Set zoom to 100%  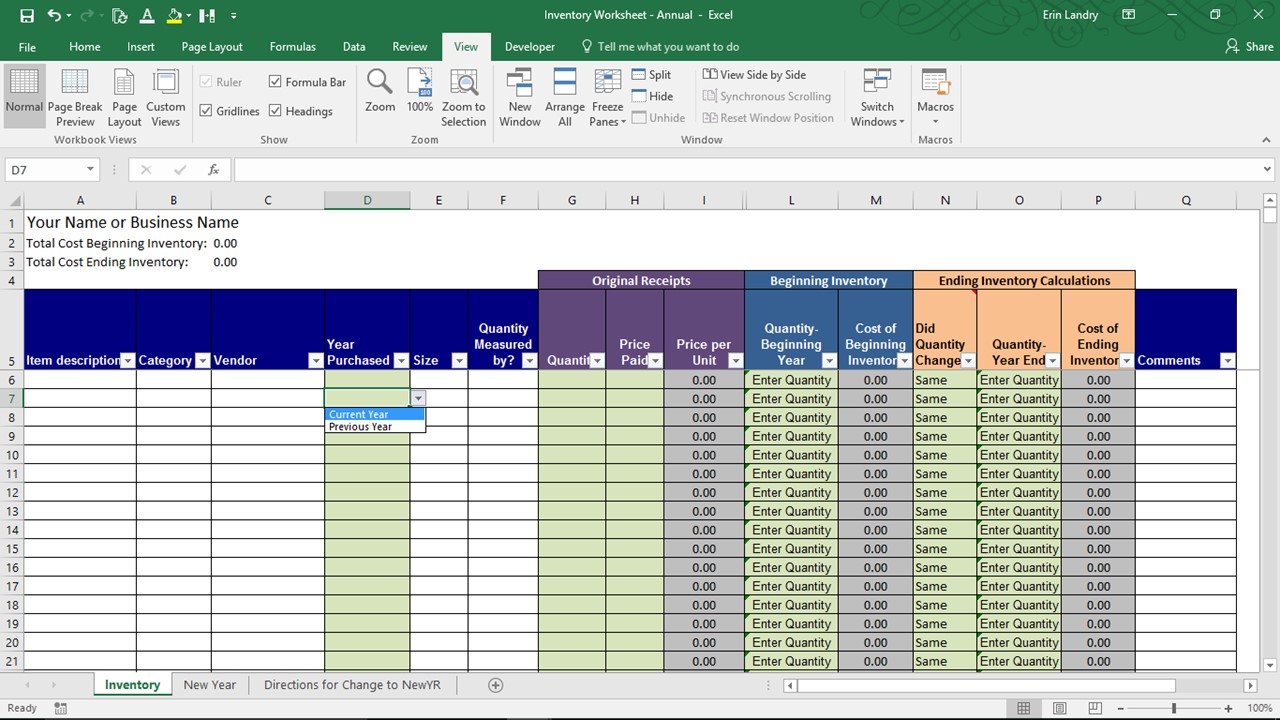tap(420, 90)
